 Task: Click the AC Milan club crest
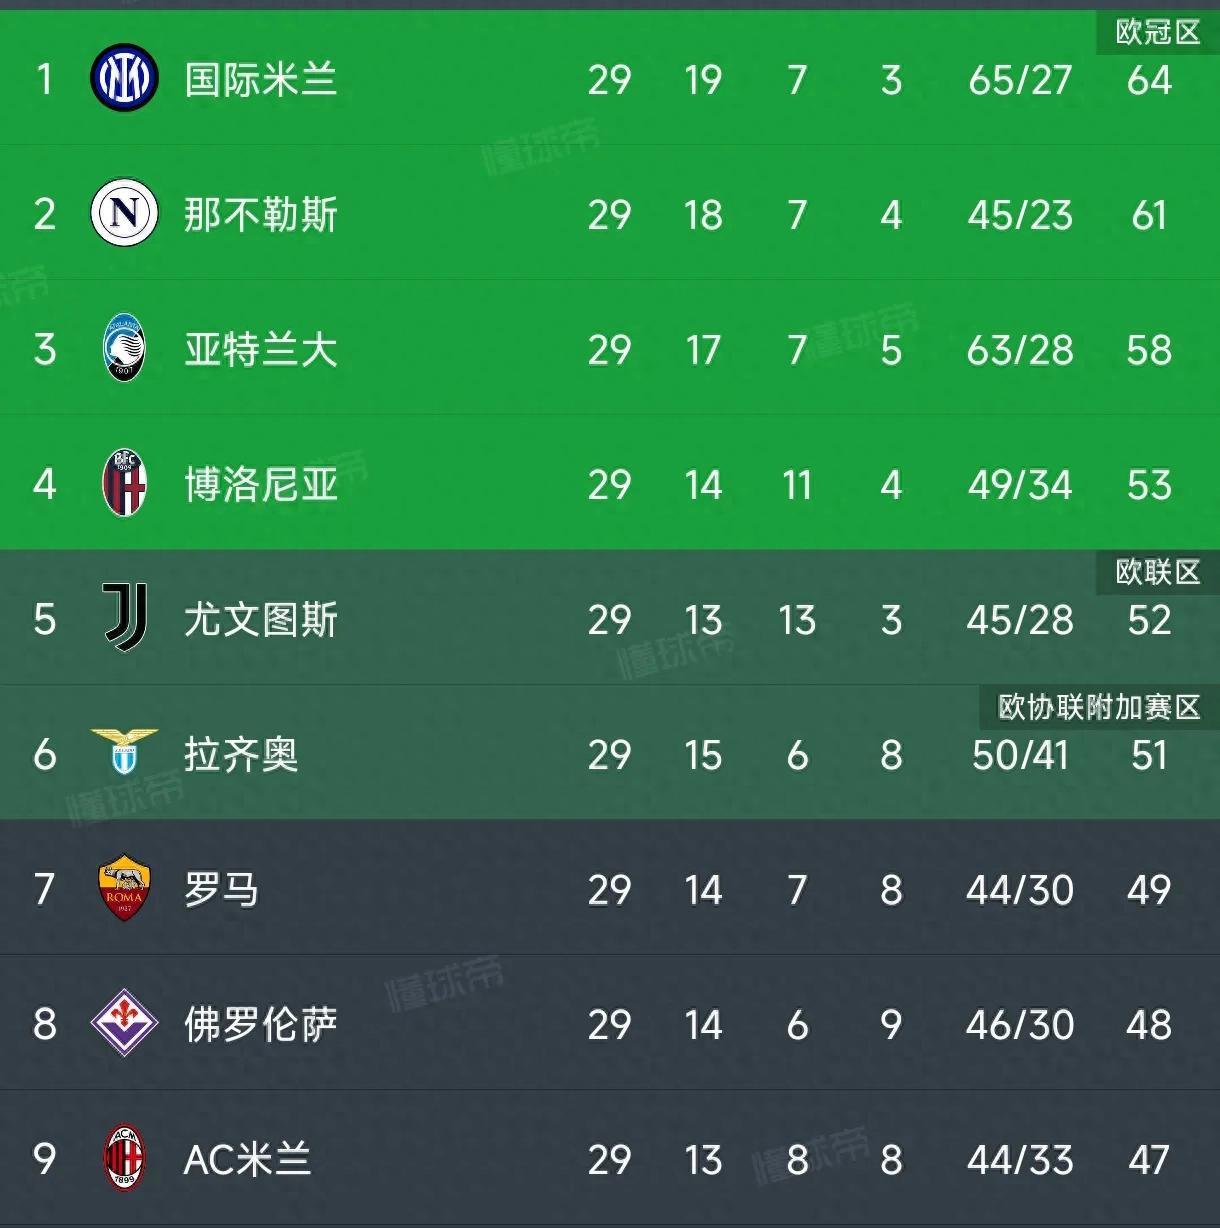coord(125,1158)
